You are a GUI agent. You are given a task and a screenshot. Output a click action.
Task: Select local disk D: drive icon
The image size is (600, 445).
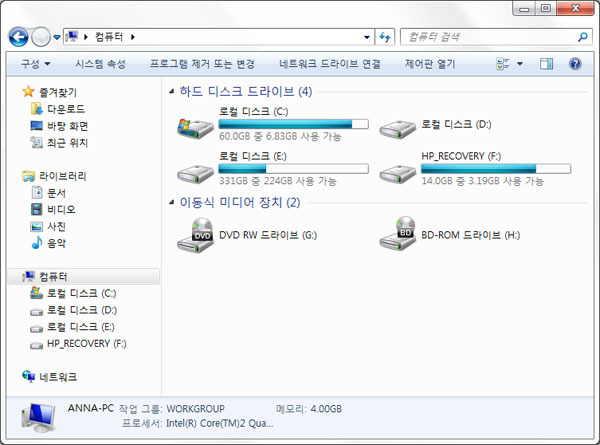tap(397, 128)
